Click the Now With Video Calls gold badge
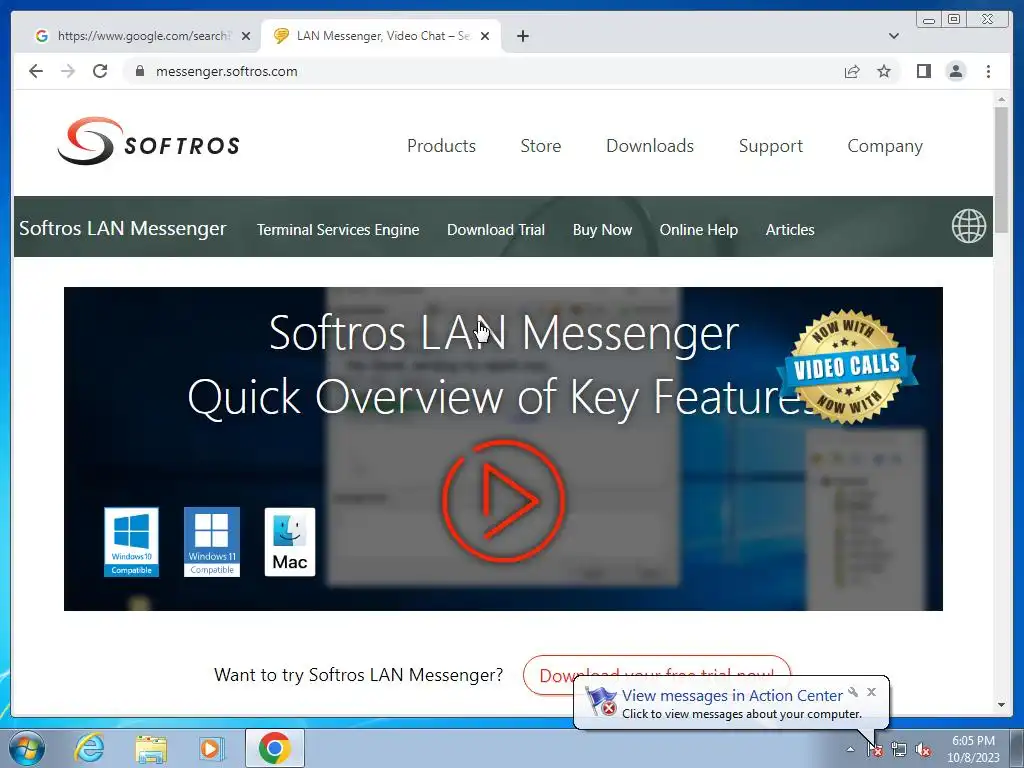Viewport: 1024px width, 768px height. click(847, 366)
